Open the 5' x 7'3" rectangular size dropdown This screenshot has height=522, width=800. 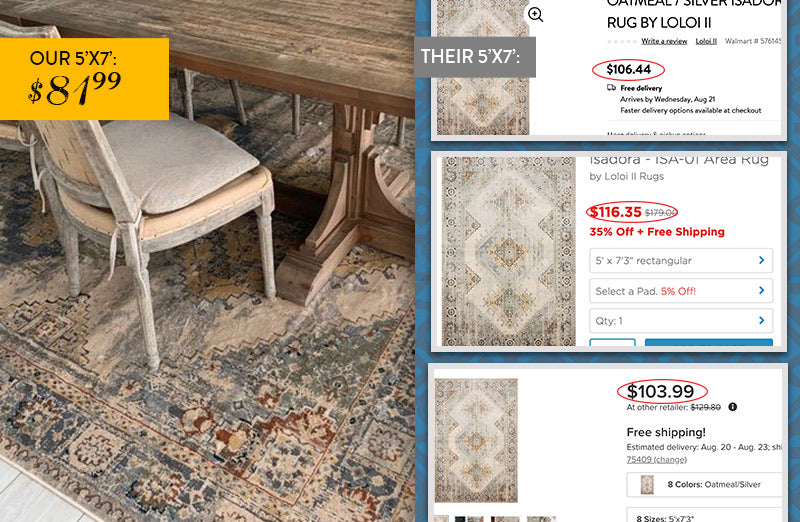[x=681, y=261]
